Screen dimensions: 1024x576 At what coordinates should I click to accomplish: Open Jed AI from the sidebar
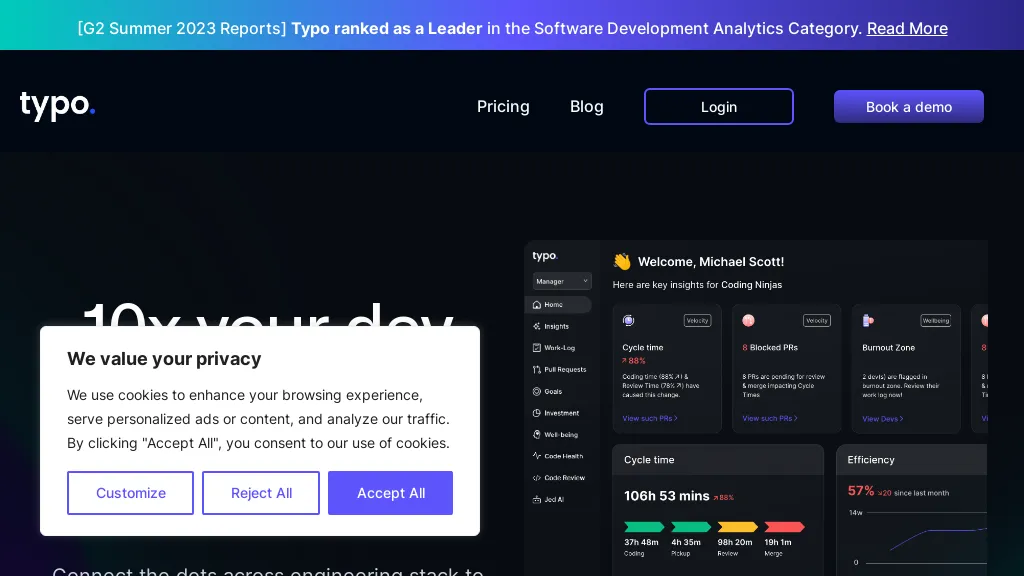point(551,499)
